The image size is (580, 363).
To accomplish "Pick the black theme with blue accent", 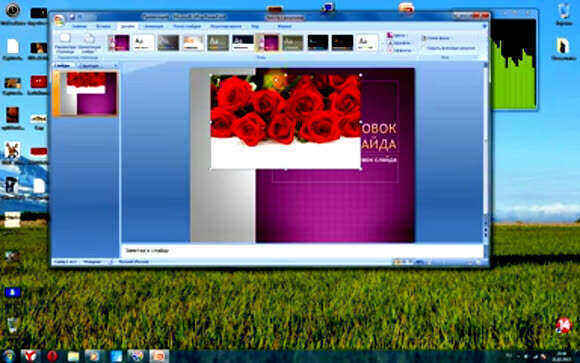I will tap(317, 43).
